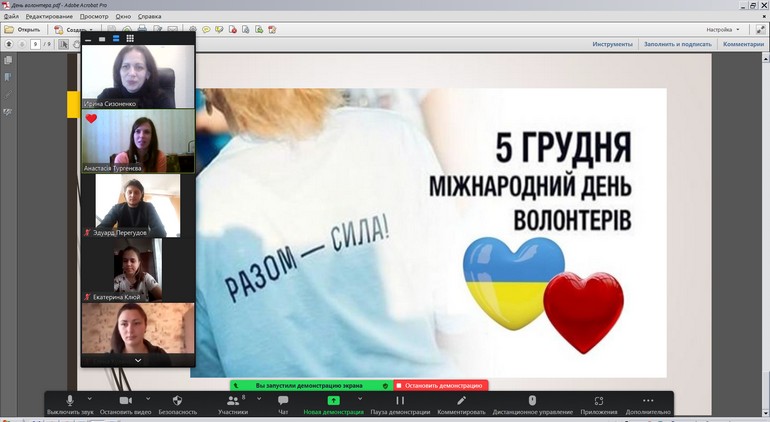
Task: Click the Открыть folder button
Action: [22, 29]
